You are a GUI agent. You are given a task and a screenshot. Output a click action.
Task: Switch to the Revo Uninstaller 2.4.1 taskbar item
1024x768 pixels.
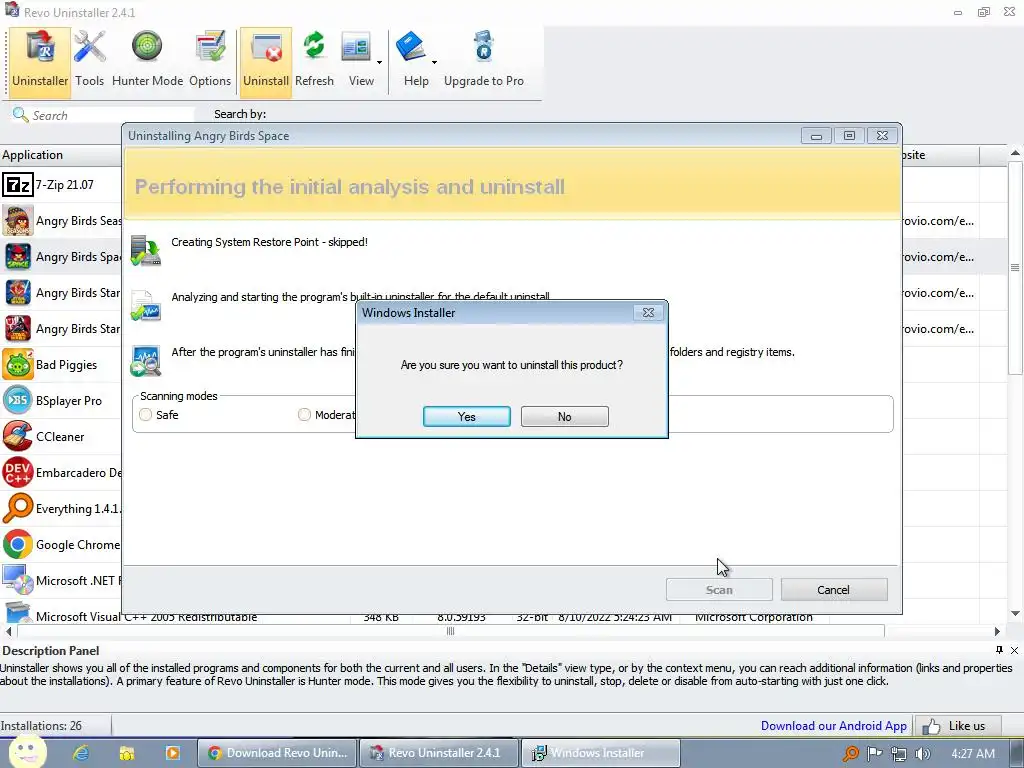pos(439,753)
